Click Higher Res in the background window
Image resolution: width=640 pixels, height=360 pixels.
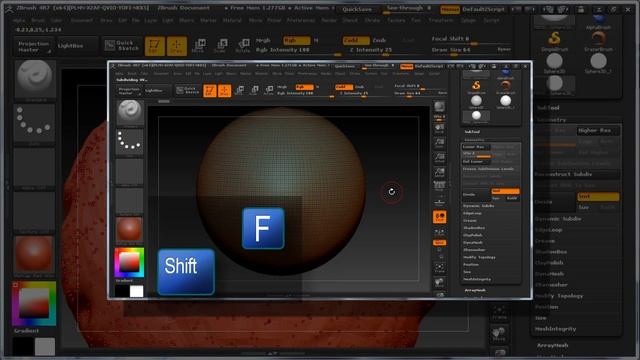coord(598,130)
